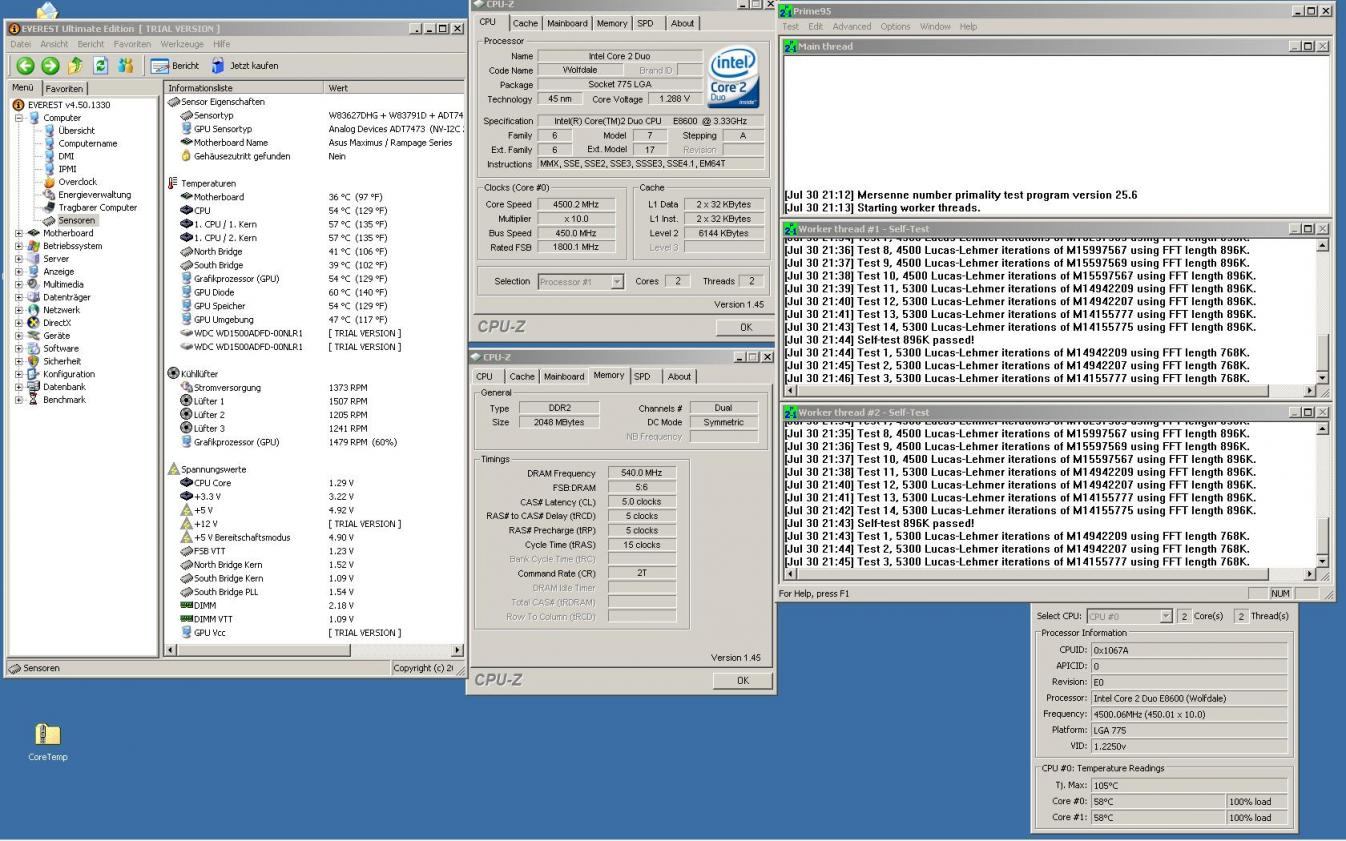Collapse the Computer node in EVEREST tree

click(19, 118)
